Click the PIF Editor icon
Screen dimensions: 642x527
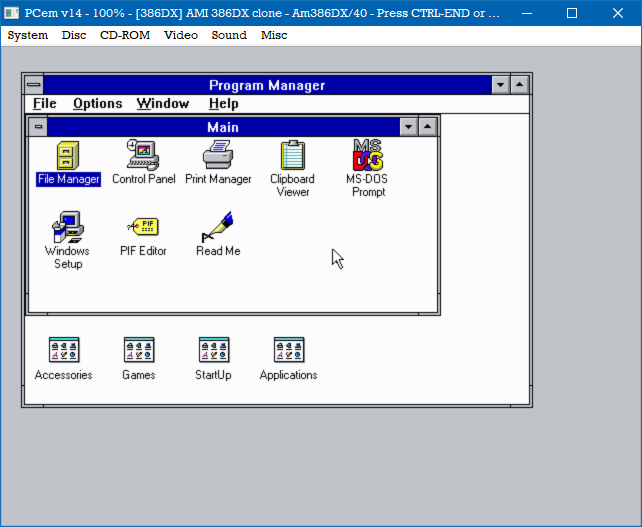click(x=143, y=227)
